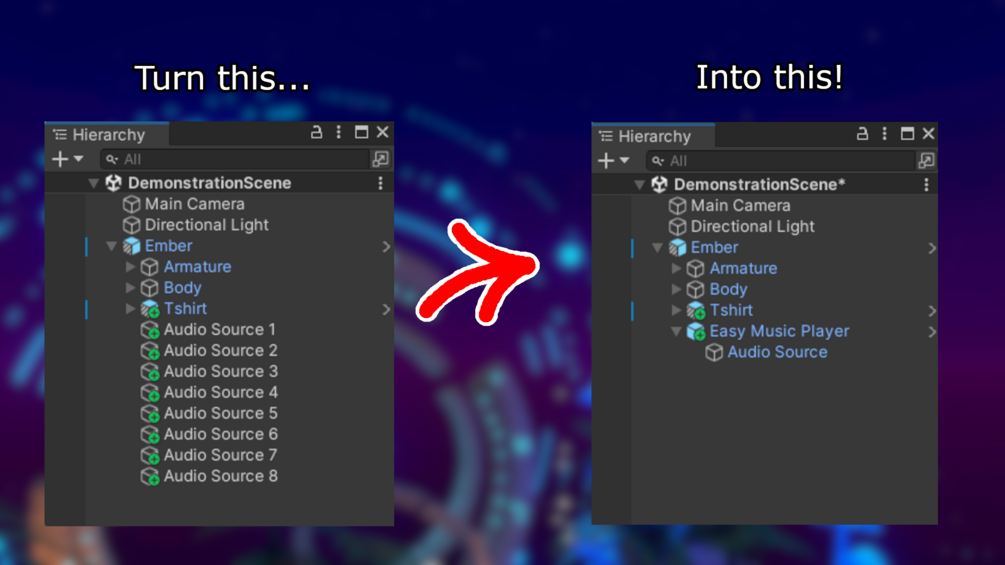
Task: Toggle the lock in right Hierarchy panel
Action: click(x=862, y=133)
